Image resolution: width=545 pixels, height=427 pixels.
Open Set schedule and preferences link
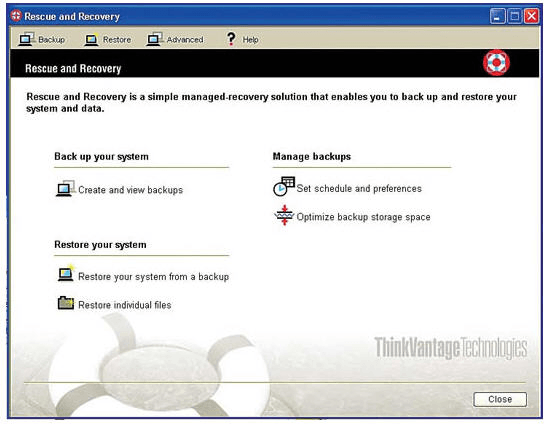(x=359, y=189)
